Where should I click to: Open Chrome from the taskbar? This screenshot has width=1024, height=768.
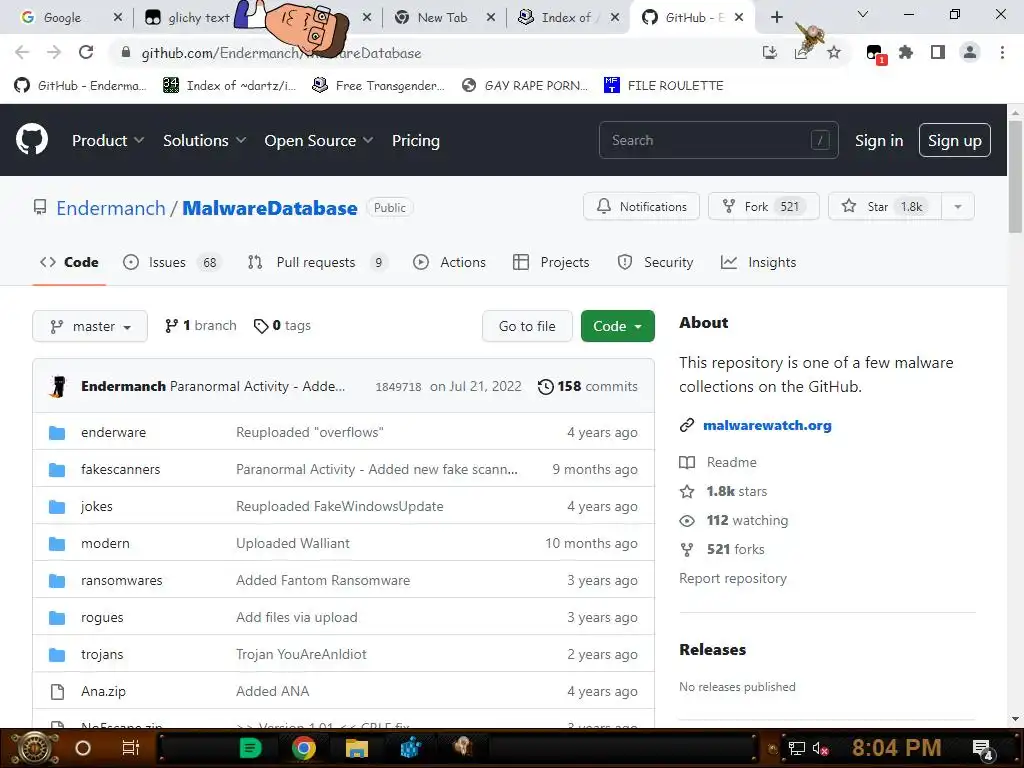click(x=304, y=748)
